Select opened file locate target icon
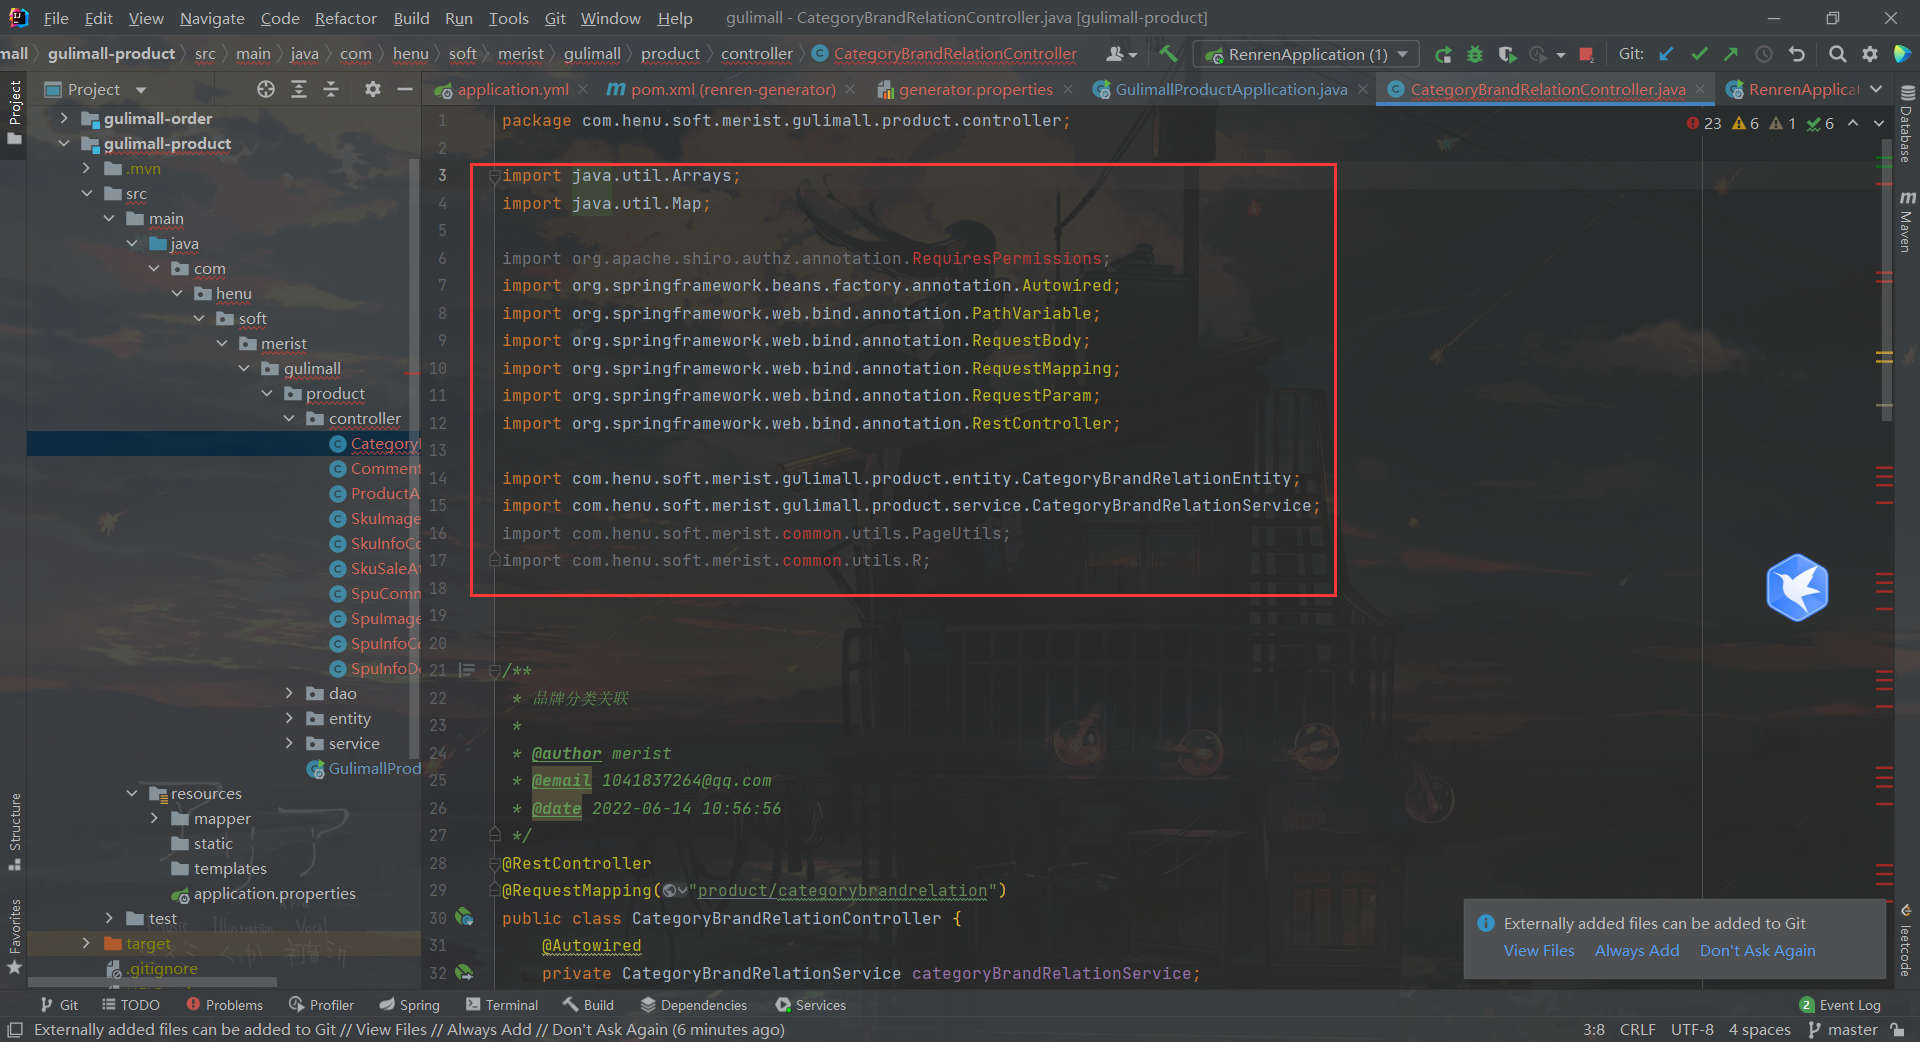Screen dimensions: 1920x1042 click(266, 89)
